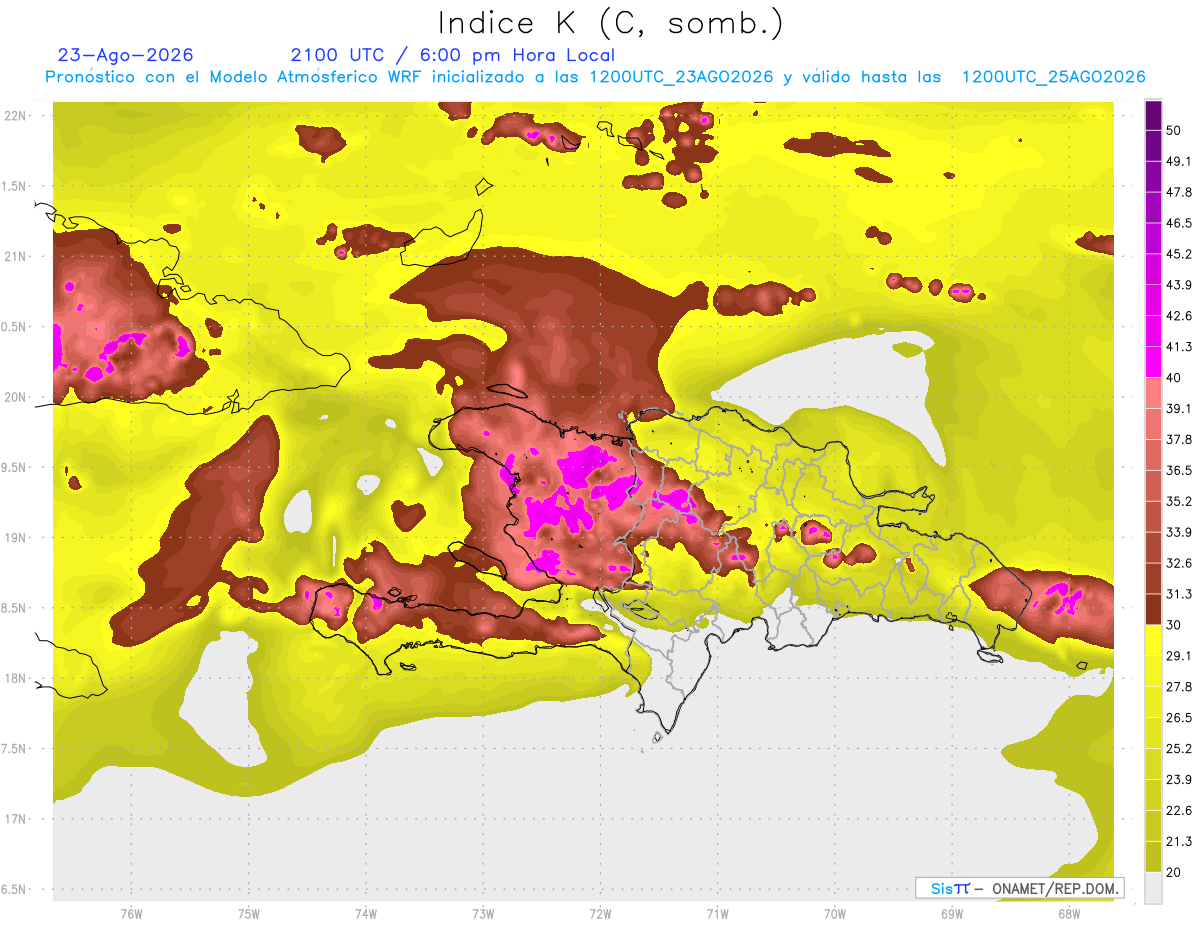Click the latitude axis label '17N'

click(x=17, y=820)
